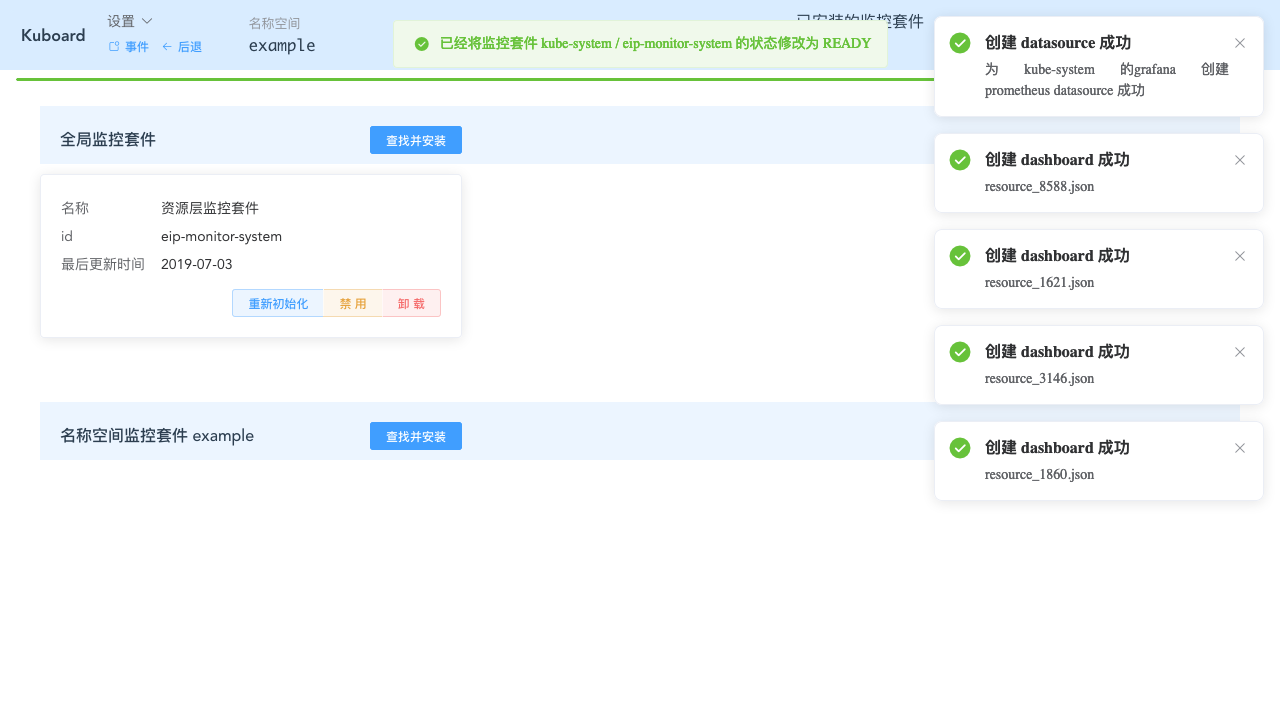
Task: Click the external-link icon beside 事件
Action: coord(114,46)
